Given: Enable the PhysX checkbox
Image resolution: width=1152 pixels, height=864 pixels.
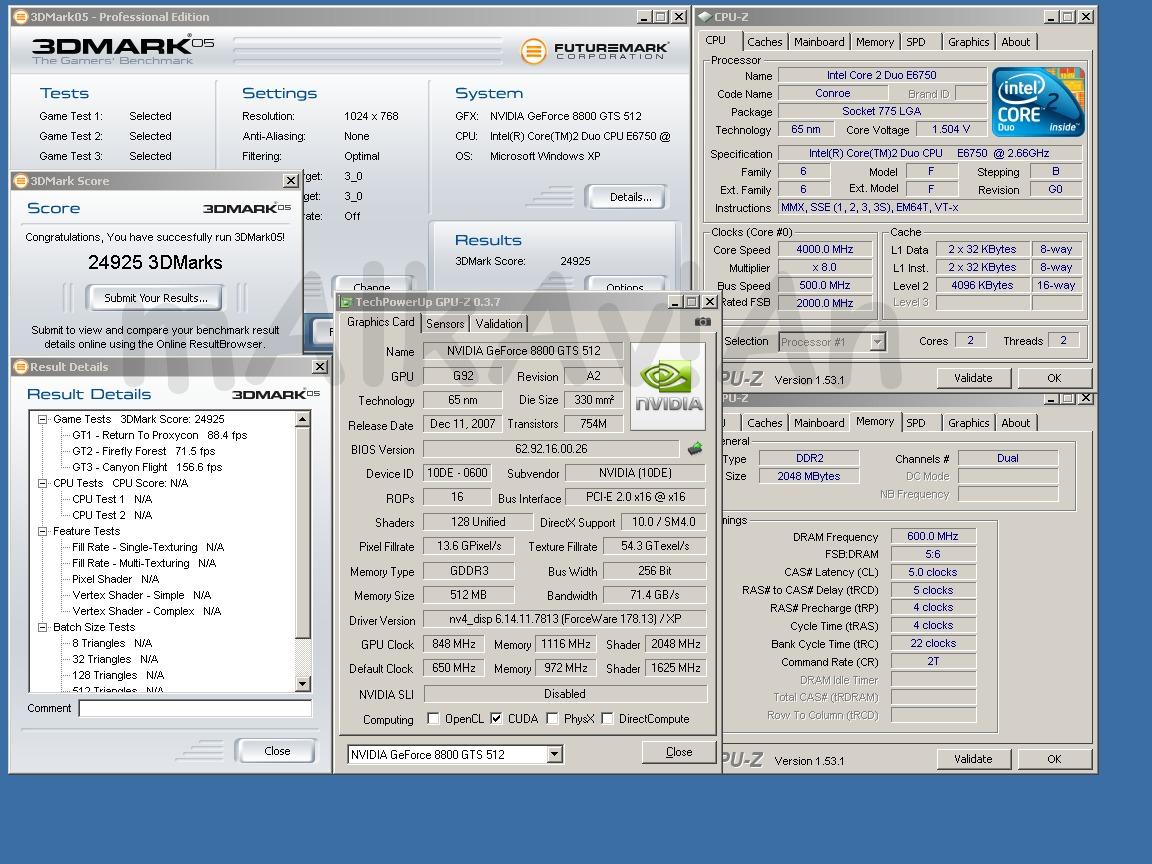Looking at the screenshot, I should tap(552, 719).
